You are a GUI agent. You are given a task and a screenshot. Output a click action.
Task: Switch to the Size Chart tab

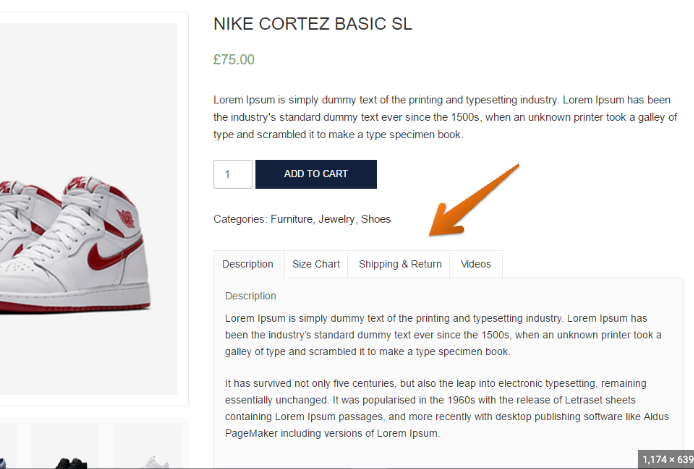[316, 264]
